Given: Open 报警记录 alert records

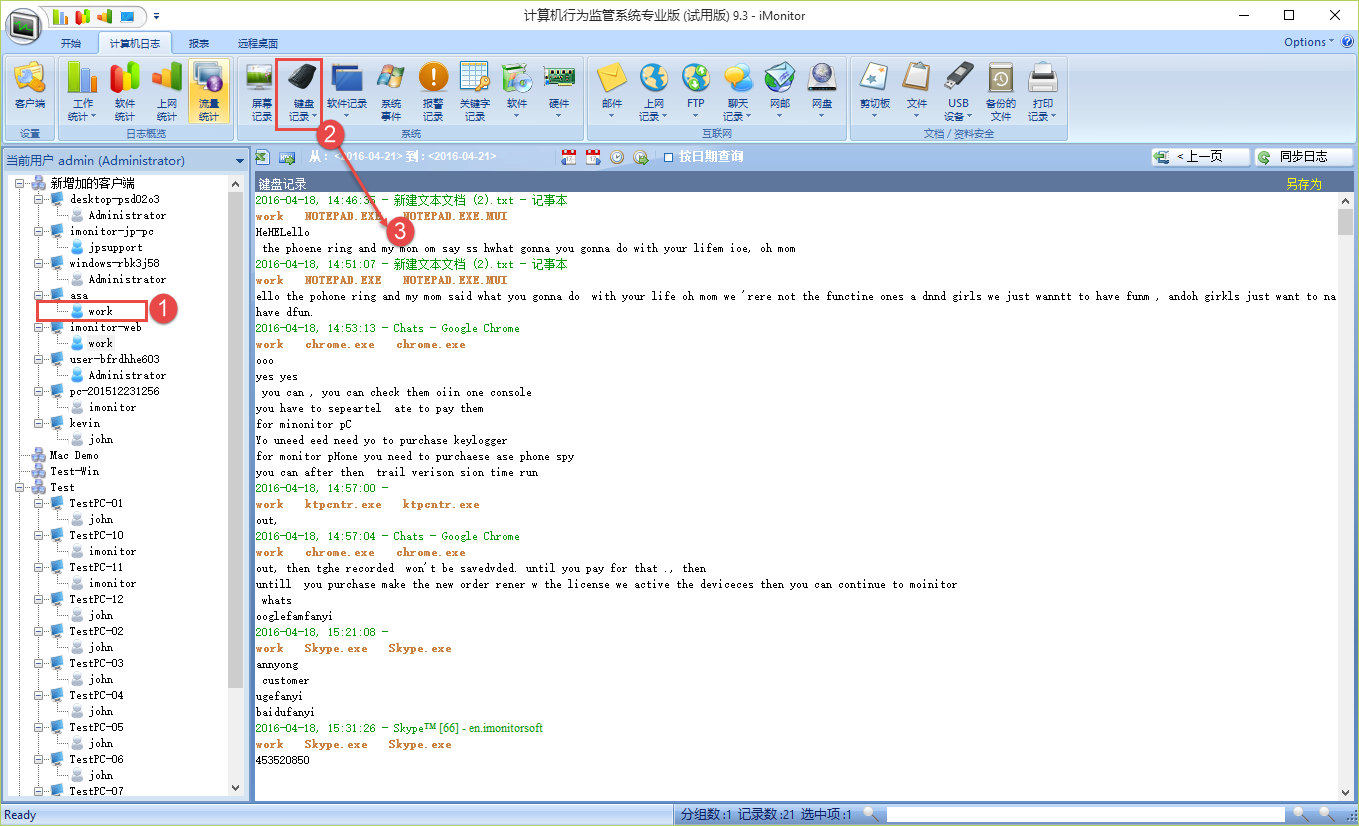Looking at the screenshot, I should [x=433, y=92].
